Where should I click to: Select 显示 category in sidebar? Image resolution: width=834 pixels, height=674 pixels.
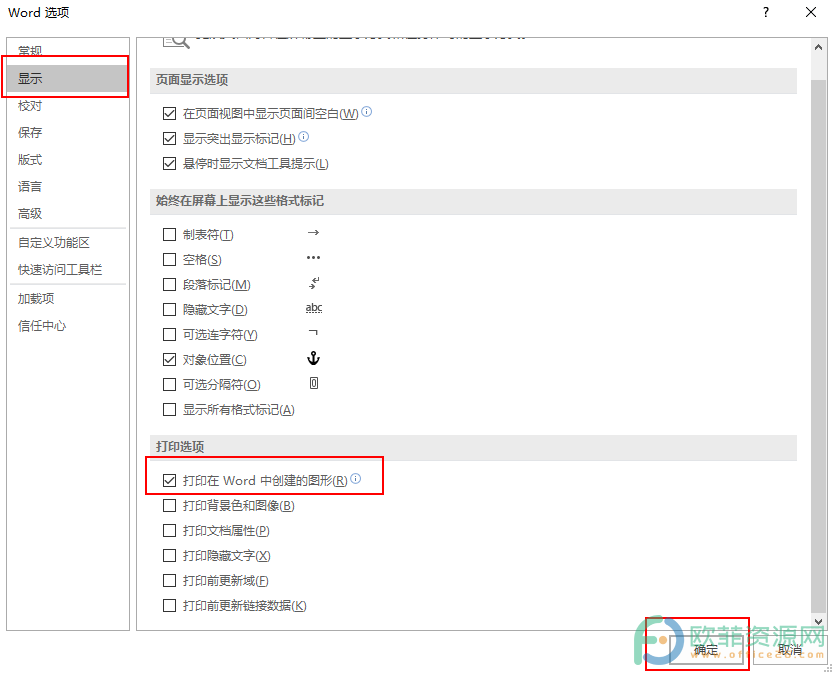67,79
